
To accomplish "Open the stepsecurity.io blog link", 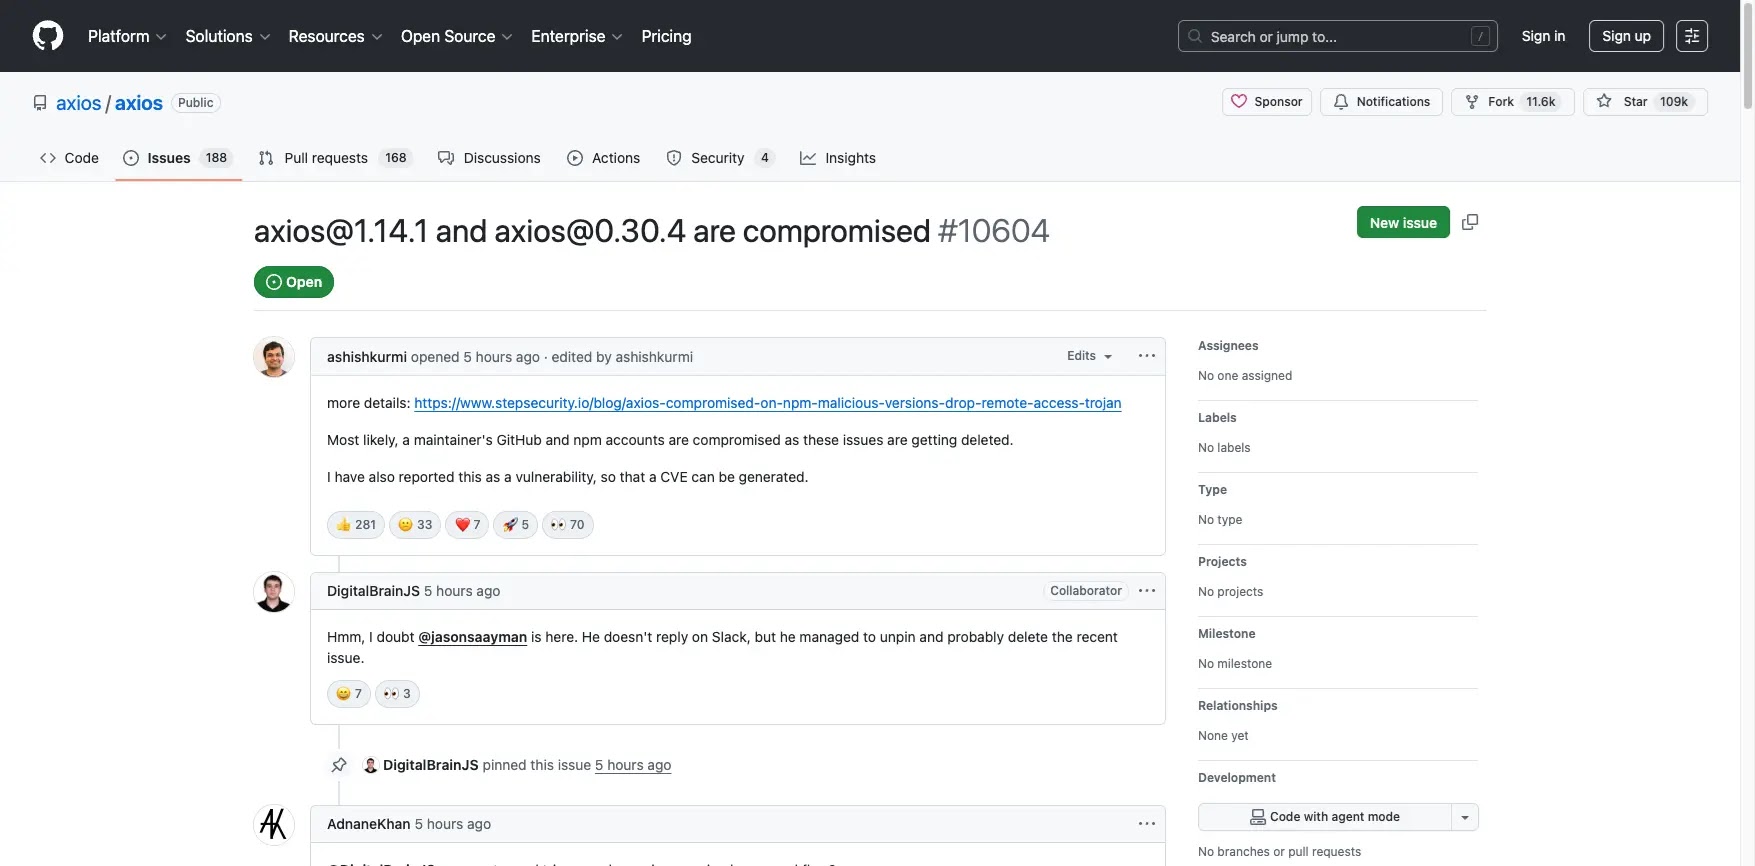I will pyautogui.click(x=767, y=403).
